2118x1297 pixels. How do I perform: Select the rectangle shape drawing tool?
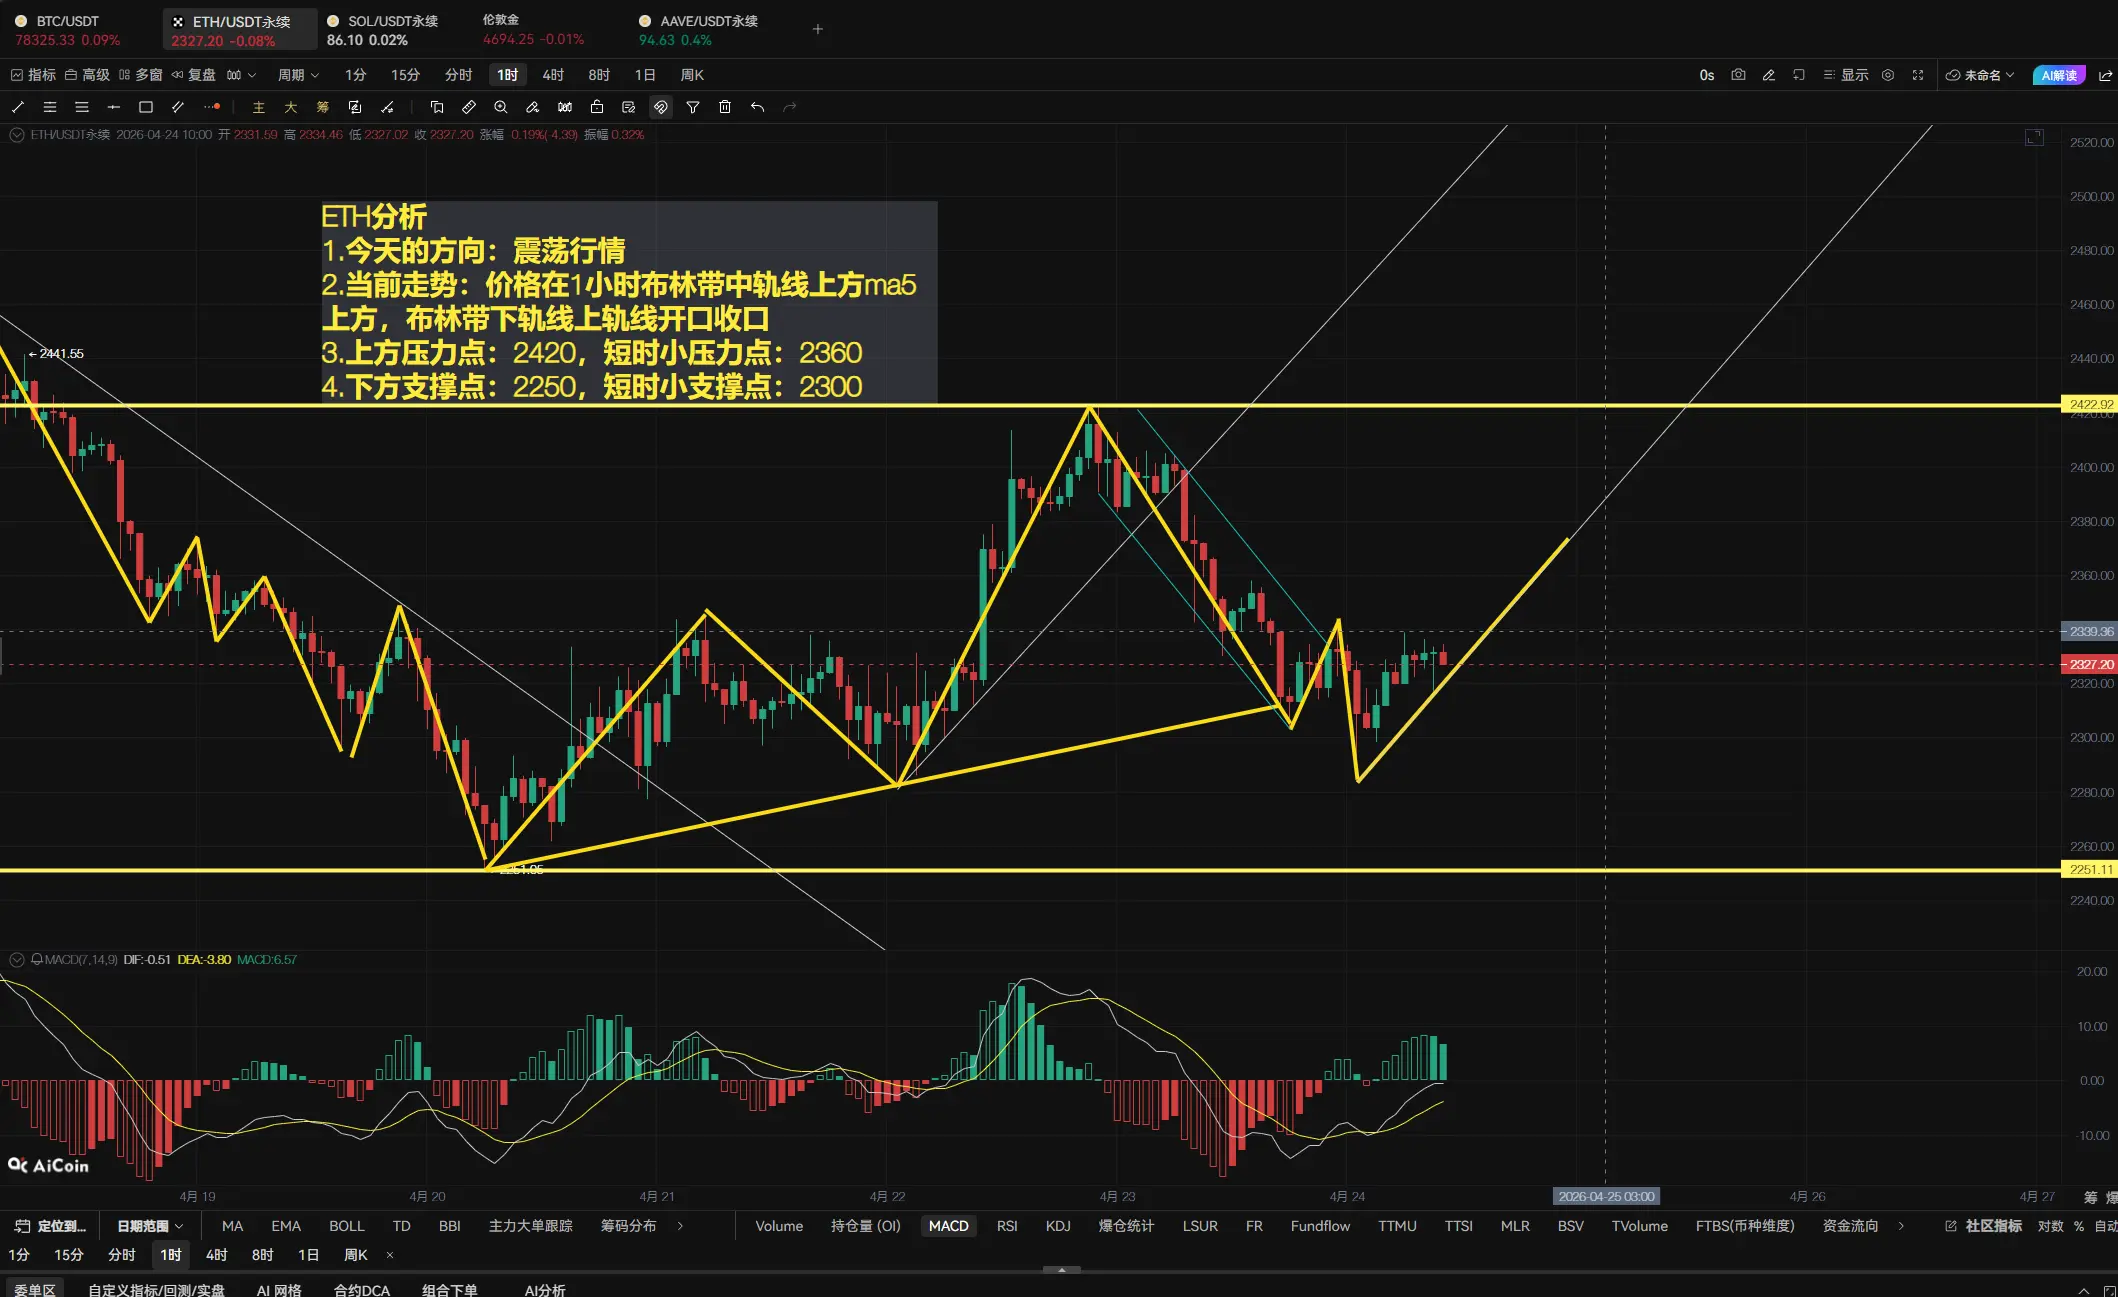[146, 107]
